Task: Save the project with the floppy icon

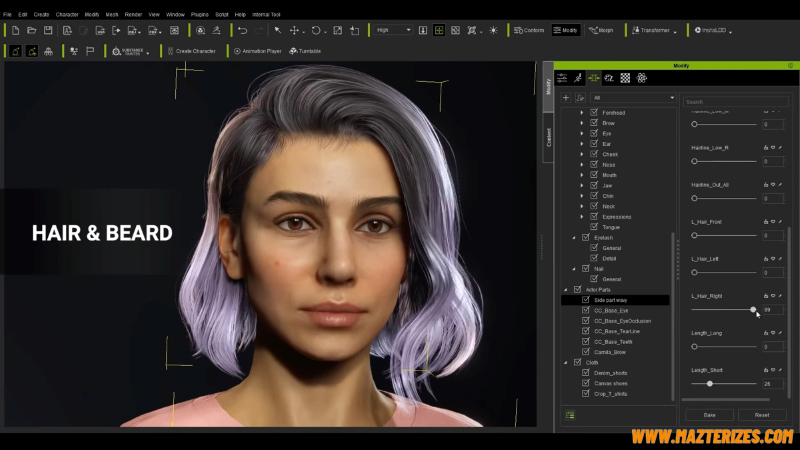Action: tap(48, 31)
